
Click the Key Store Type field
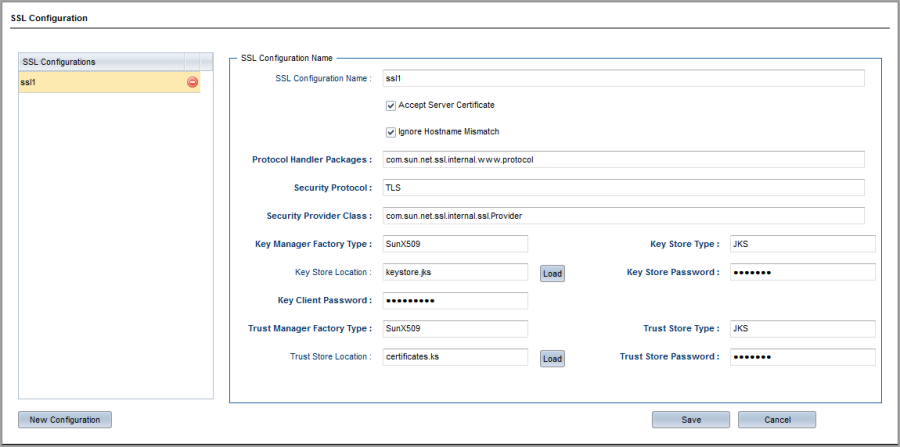coord(802,244)
